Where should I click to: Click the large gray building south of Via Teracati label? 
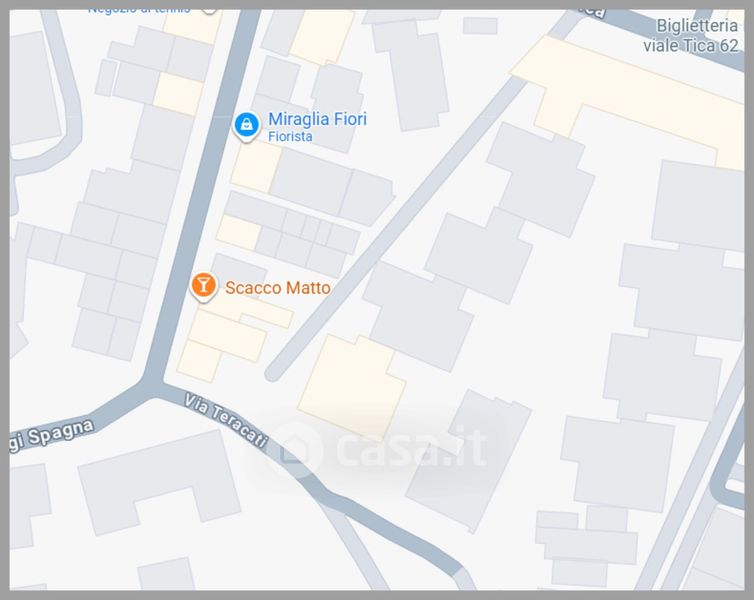pyautogui.click(x=160, y=481)
